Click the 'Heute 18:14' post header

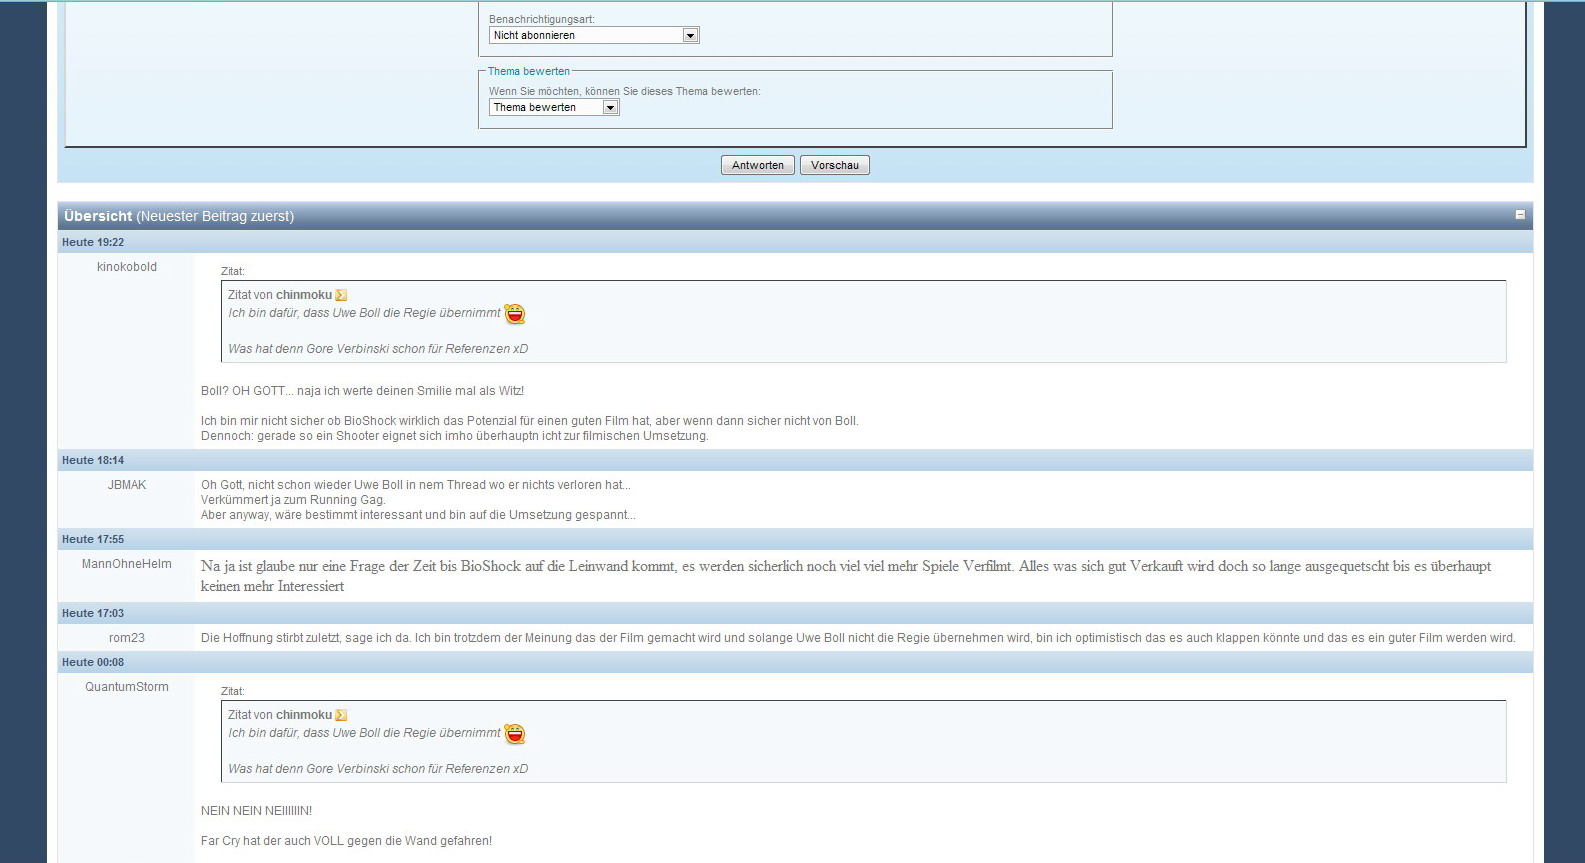pos(795,460)
